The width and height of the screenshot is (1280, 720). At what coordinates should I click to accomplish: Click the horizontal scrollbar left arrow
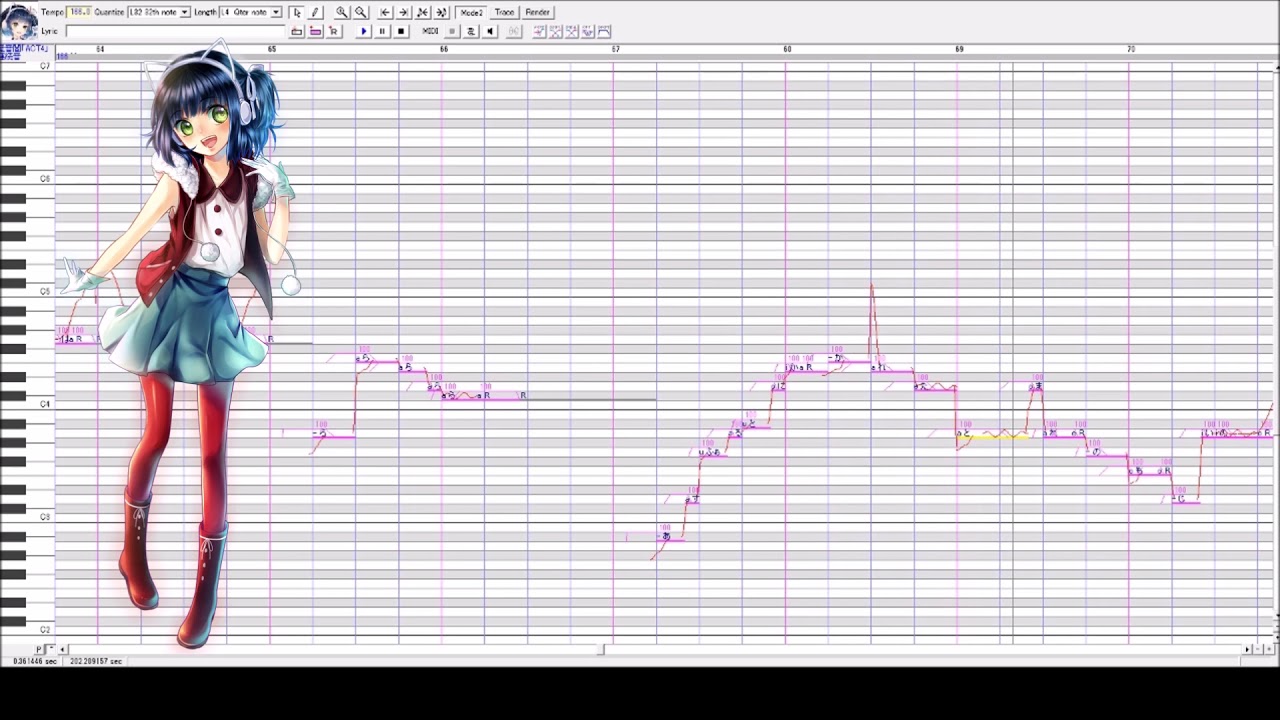64,650
